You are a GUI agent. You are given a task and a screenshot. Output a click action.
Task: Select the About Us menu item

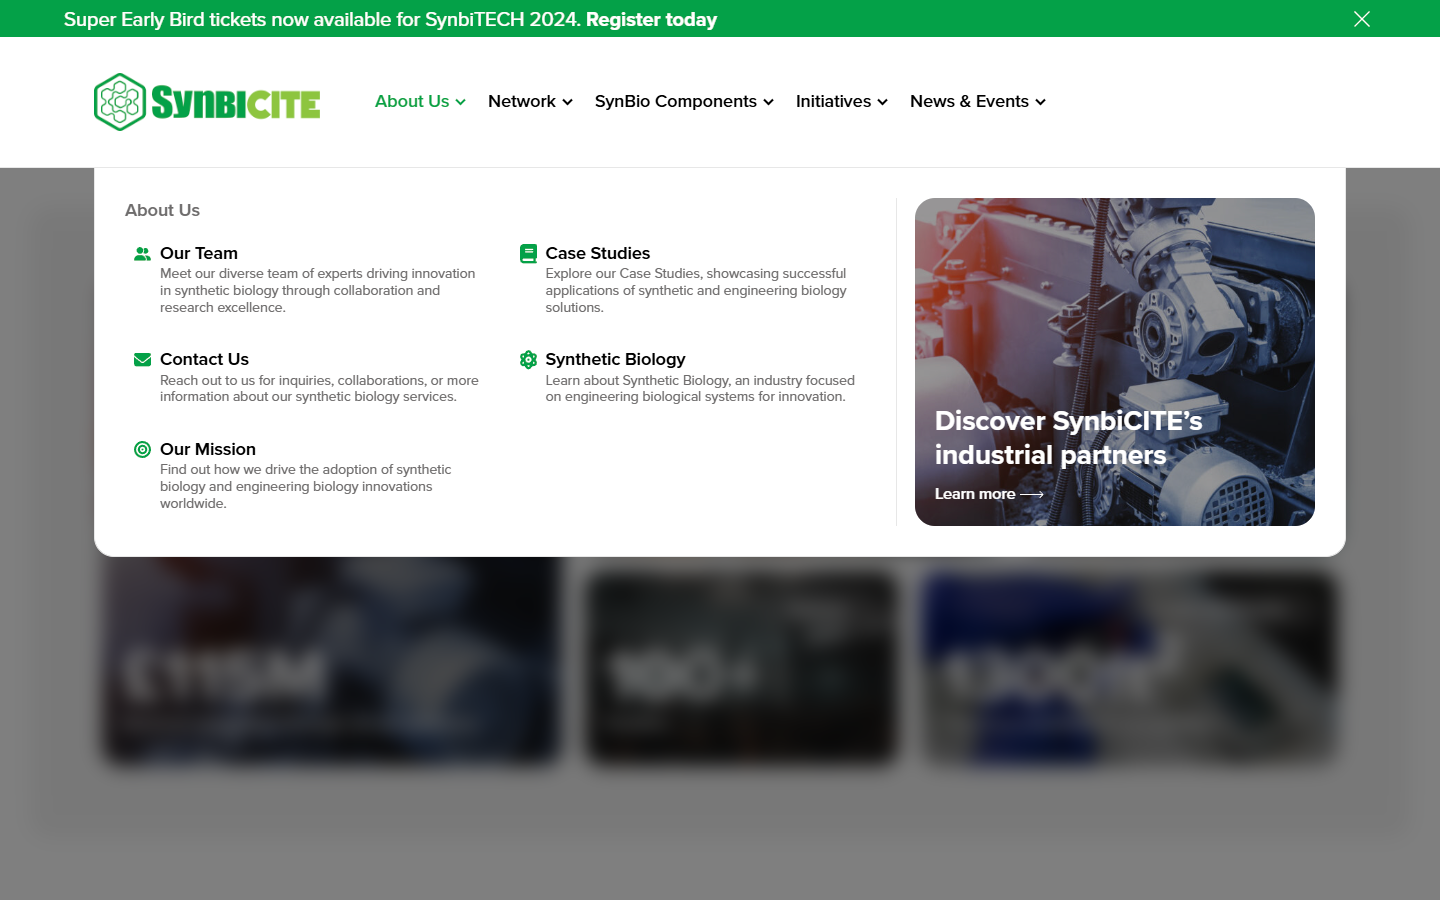411,101
